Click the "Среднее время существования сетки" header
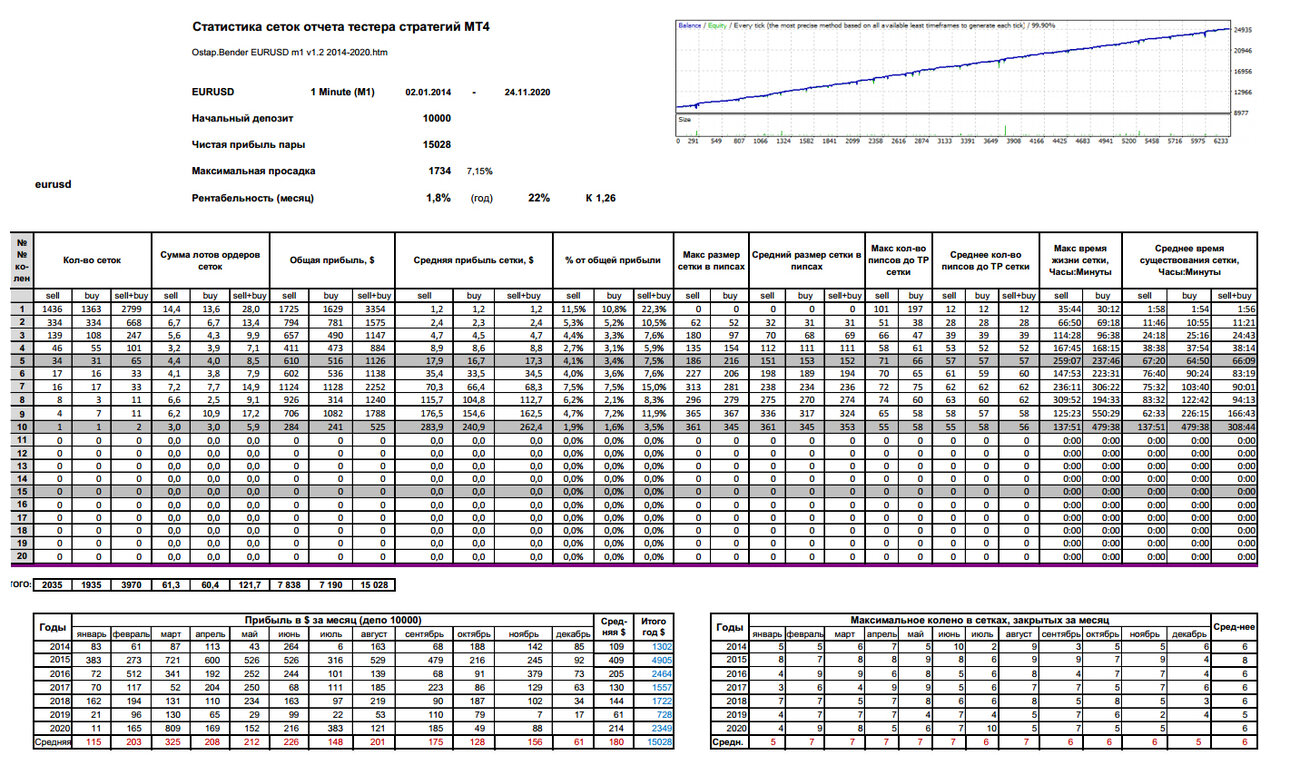The image size is (1290, 765). point(1189,260)
